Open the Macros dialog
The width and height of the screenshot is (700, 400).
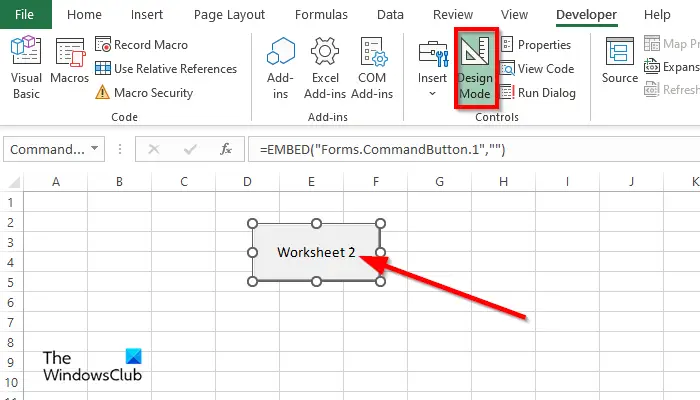click(70, 61)
